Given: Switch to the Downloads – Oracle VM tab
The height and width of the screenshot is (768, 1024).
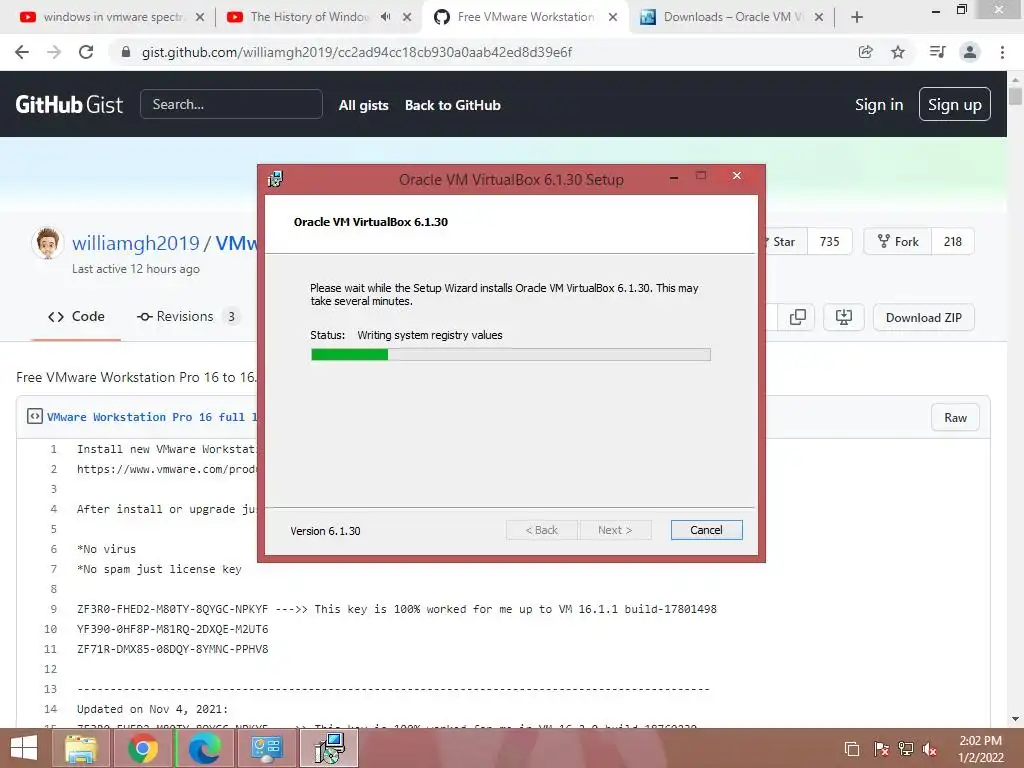Looking at the screenshot, I should [x=725, y=17].
